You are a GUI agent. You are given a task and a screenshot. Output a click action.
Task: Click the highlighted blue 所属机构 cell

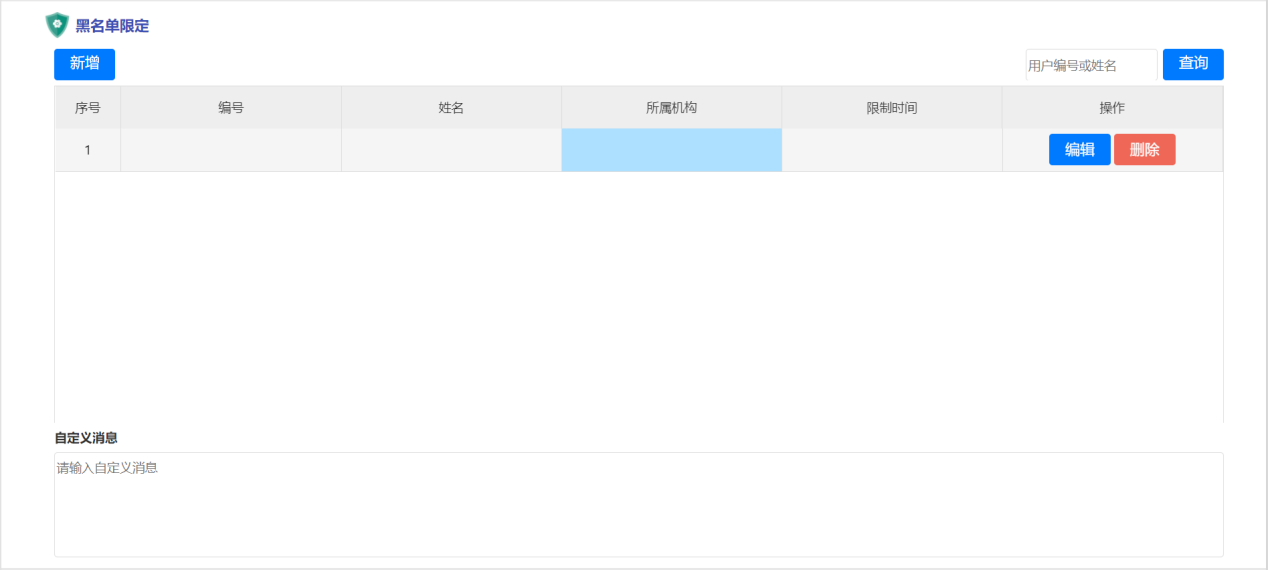click(x=671, y=150)
